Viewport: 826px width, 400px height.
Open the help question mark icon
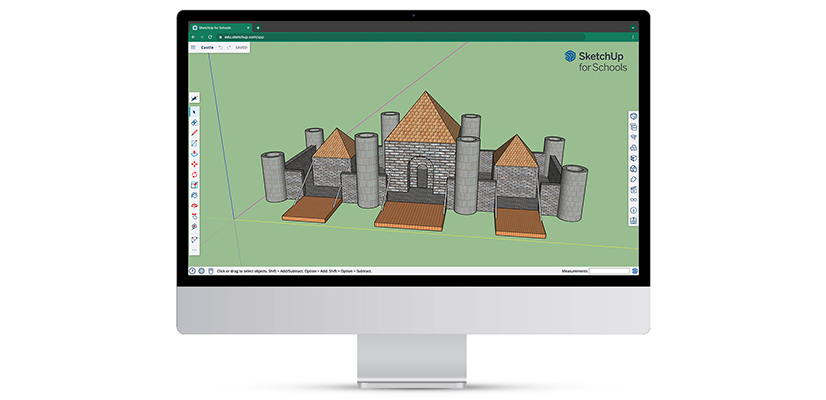click(193, 271)
